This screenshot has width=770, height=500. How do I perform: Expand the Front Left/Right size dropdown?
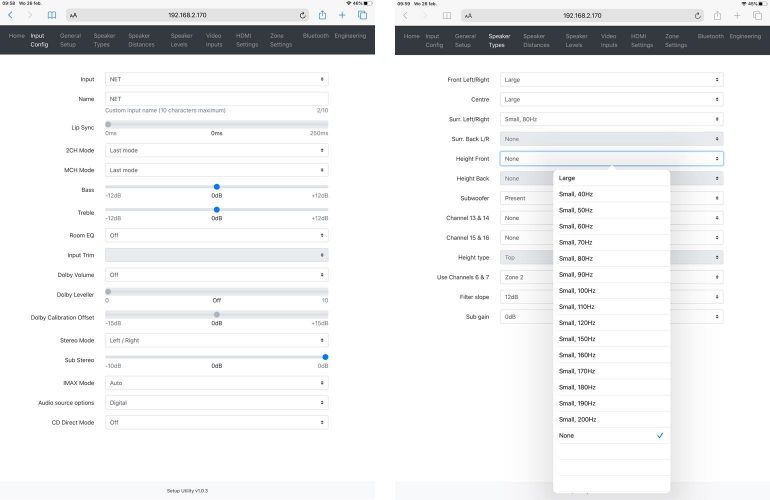pos(611,79)
